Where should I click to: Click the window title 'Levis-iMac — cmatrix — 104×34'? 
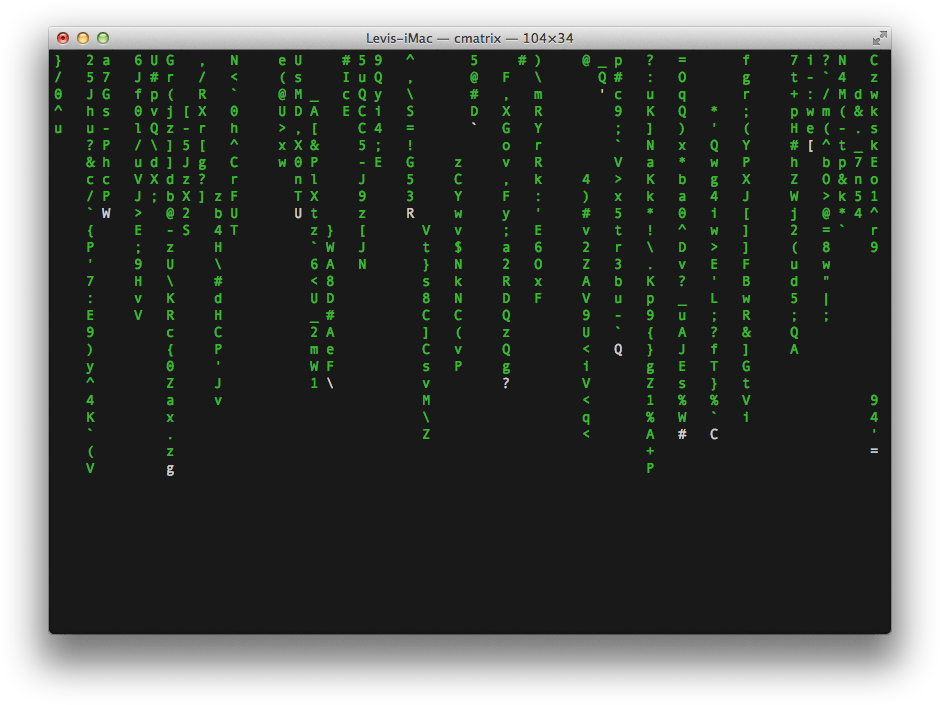pyautogui.click(x=469, y=38)
